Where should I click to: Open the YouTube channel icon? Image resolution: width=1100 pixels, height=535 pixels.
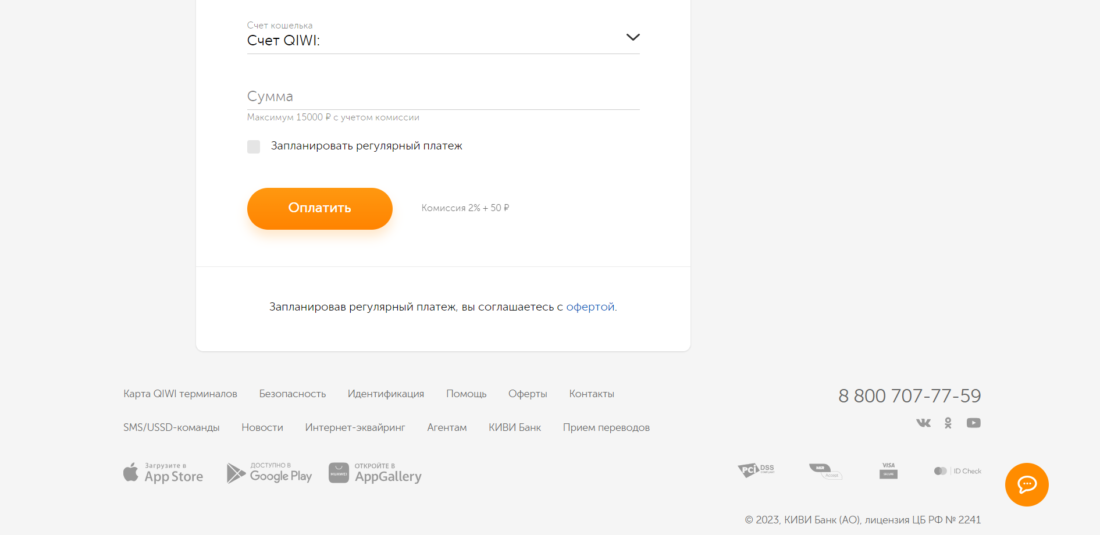coord(973,423)
